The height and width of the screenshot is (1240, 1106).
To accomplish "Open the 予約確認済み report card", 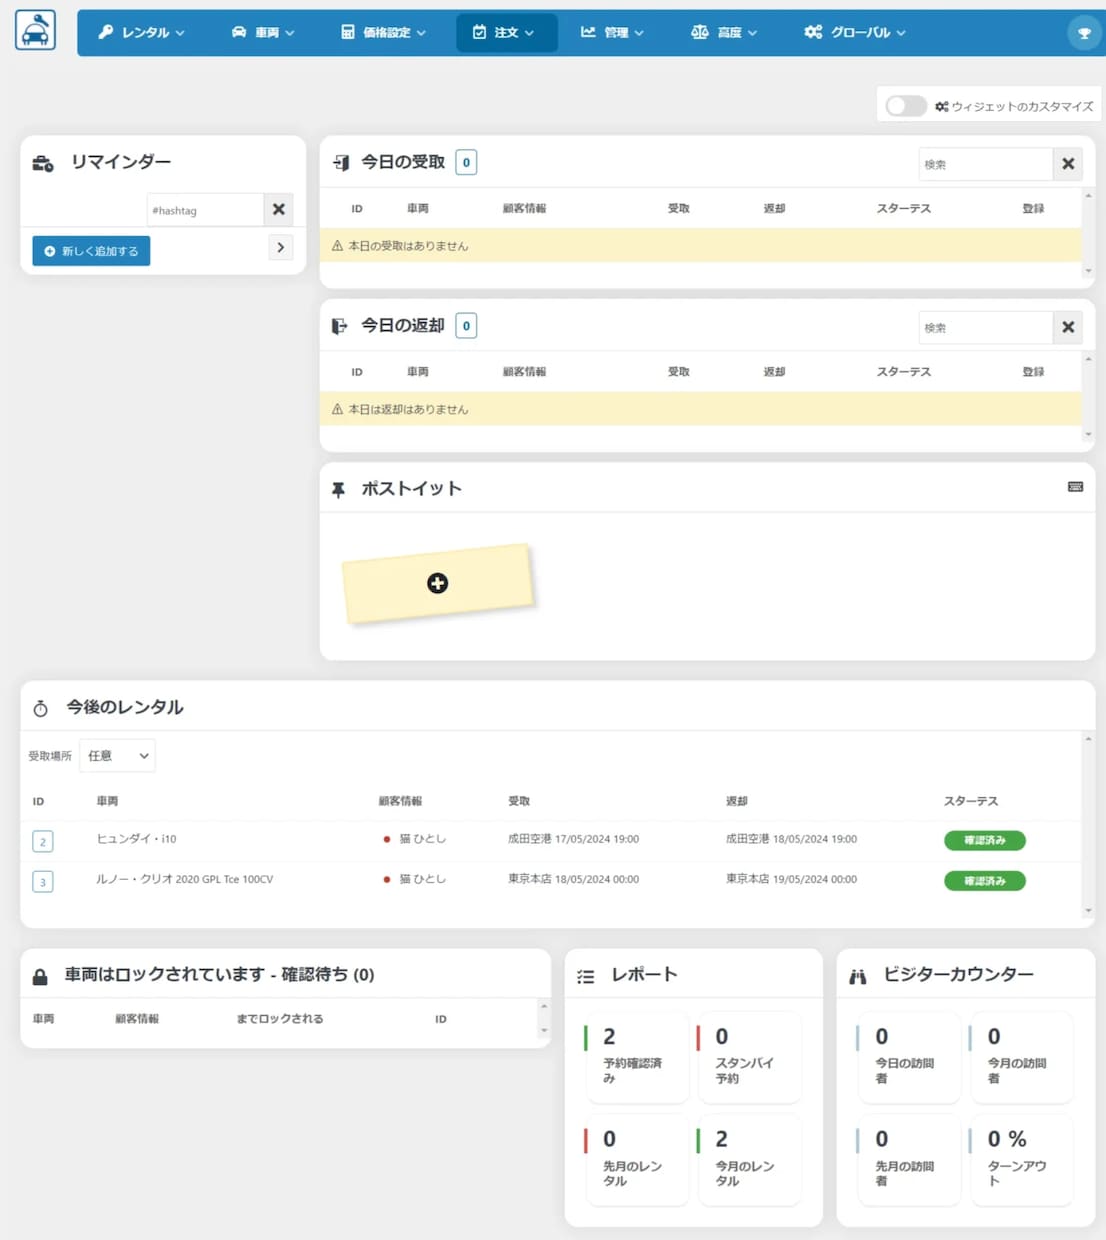I will pyautogui.click(x=636, y=1056).
